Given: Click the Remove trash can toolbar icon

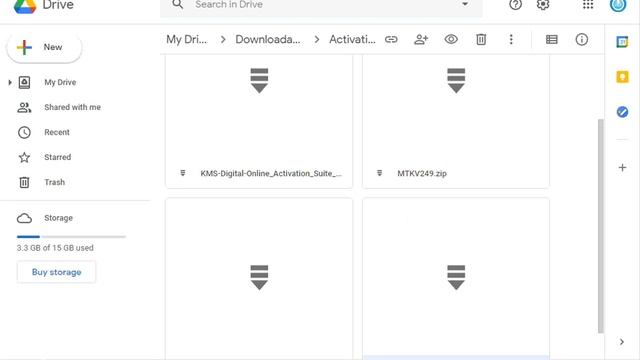Looking at the screenshot, I should point(481,40).
